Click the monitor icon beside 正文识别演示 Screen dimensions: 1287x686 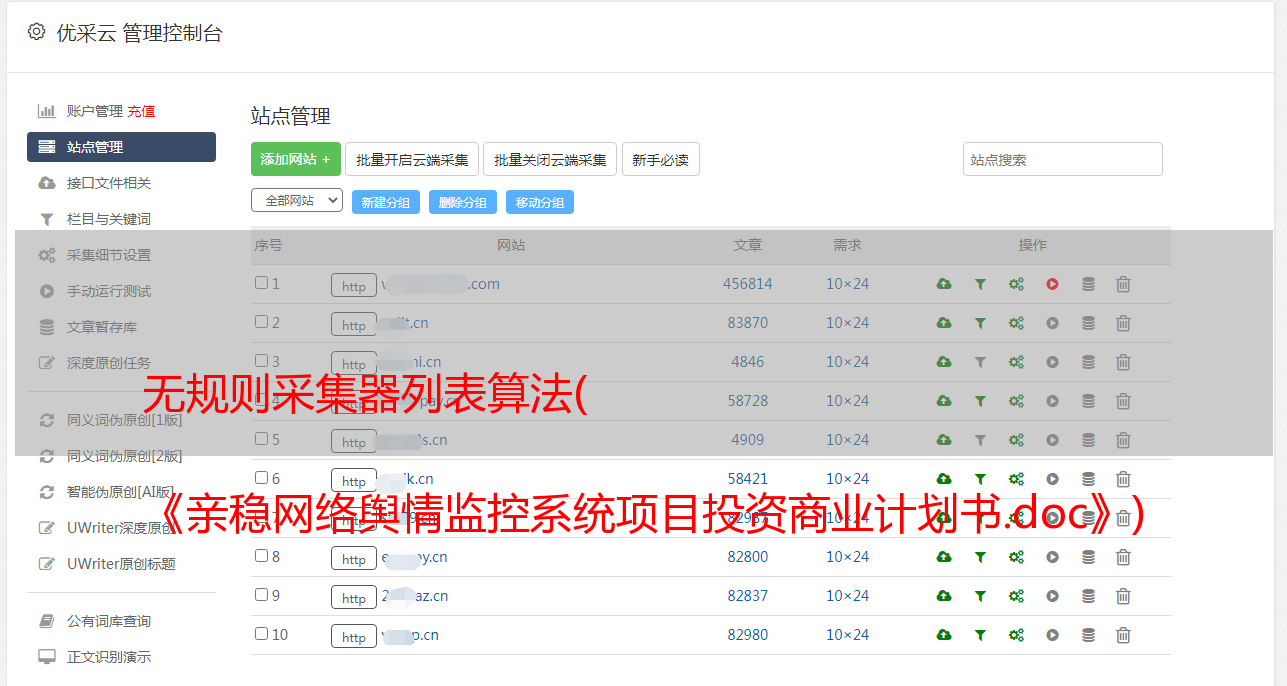pyautogui.click(x=47, y=657)
